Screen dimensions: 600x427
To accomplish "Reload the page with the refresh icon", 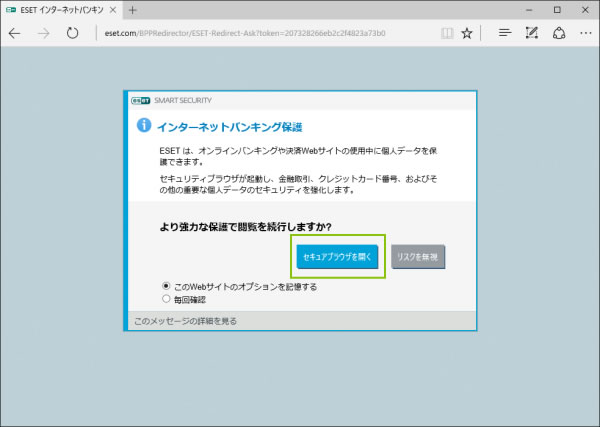I will point(72,33).
